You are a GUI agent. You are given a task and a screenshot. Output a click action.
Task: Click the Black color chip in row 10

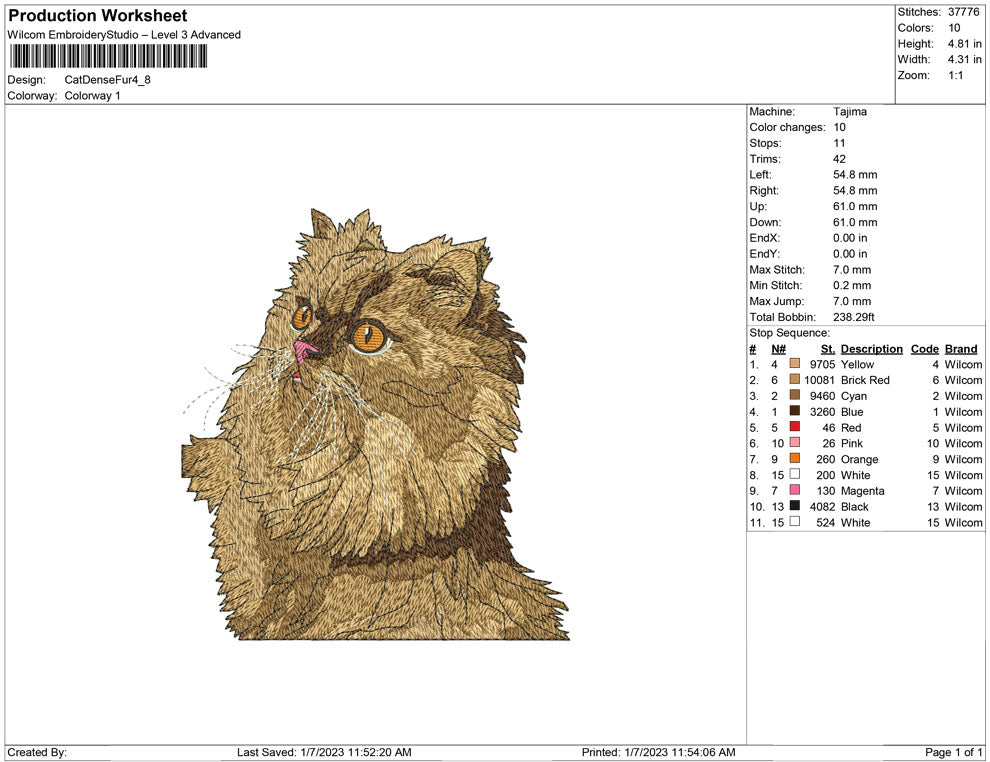point(793,507)
